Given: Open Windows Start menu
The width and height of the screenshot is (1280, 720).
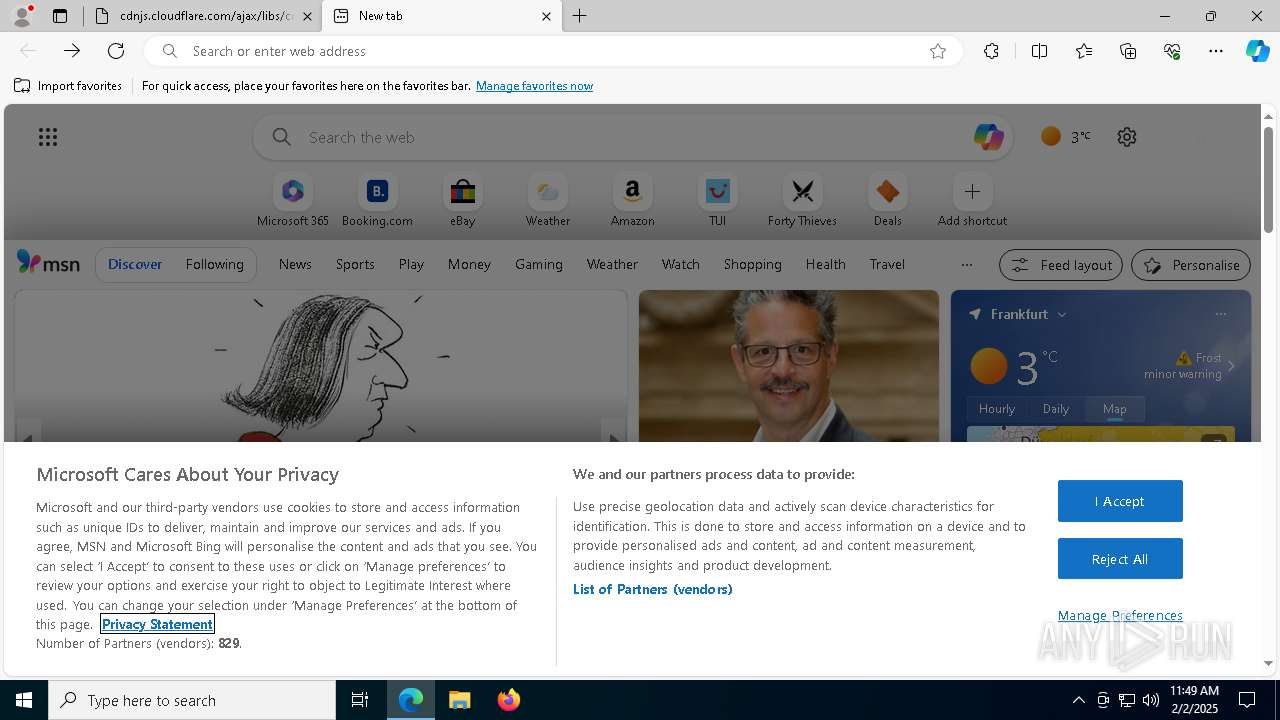Looking at the screenshot, I should point(24,700).
